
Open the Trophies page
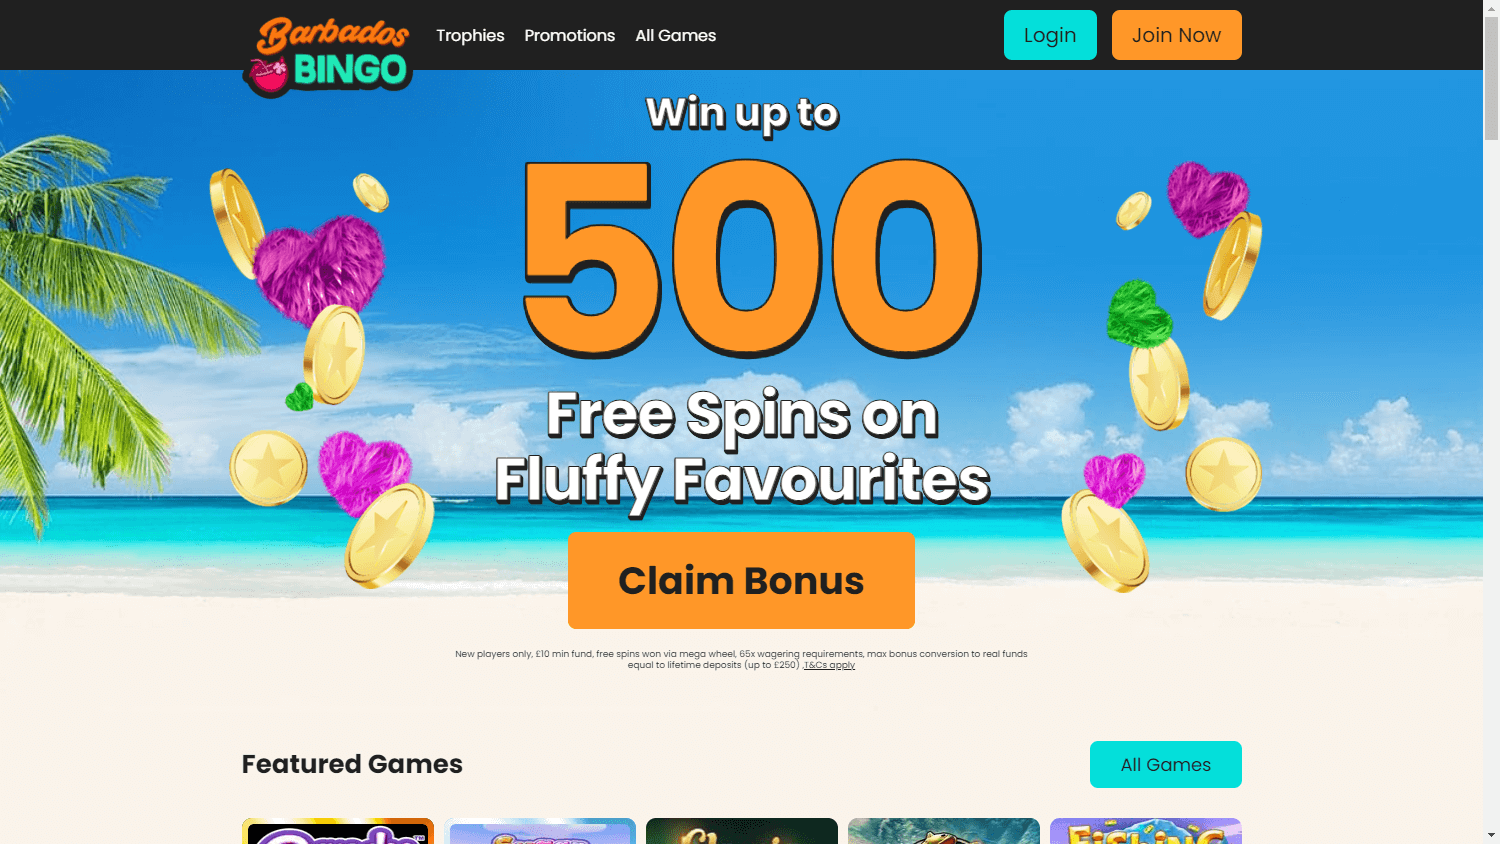[470, 35]
